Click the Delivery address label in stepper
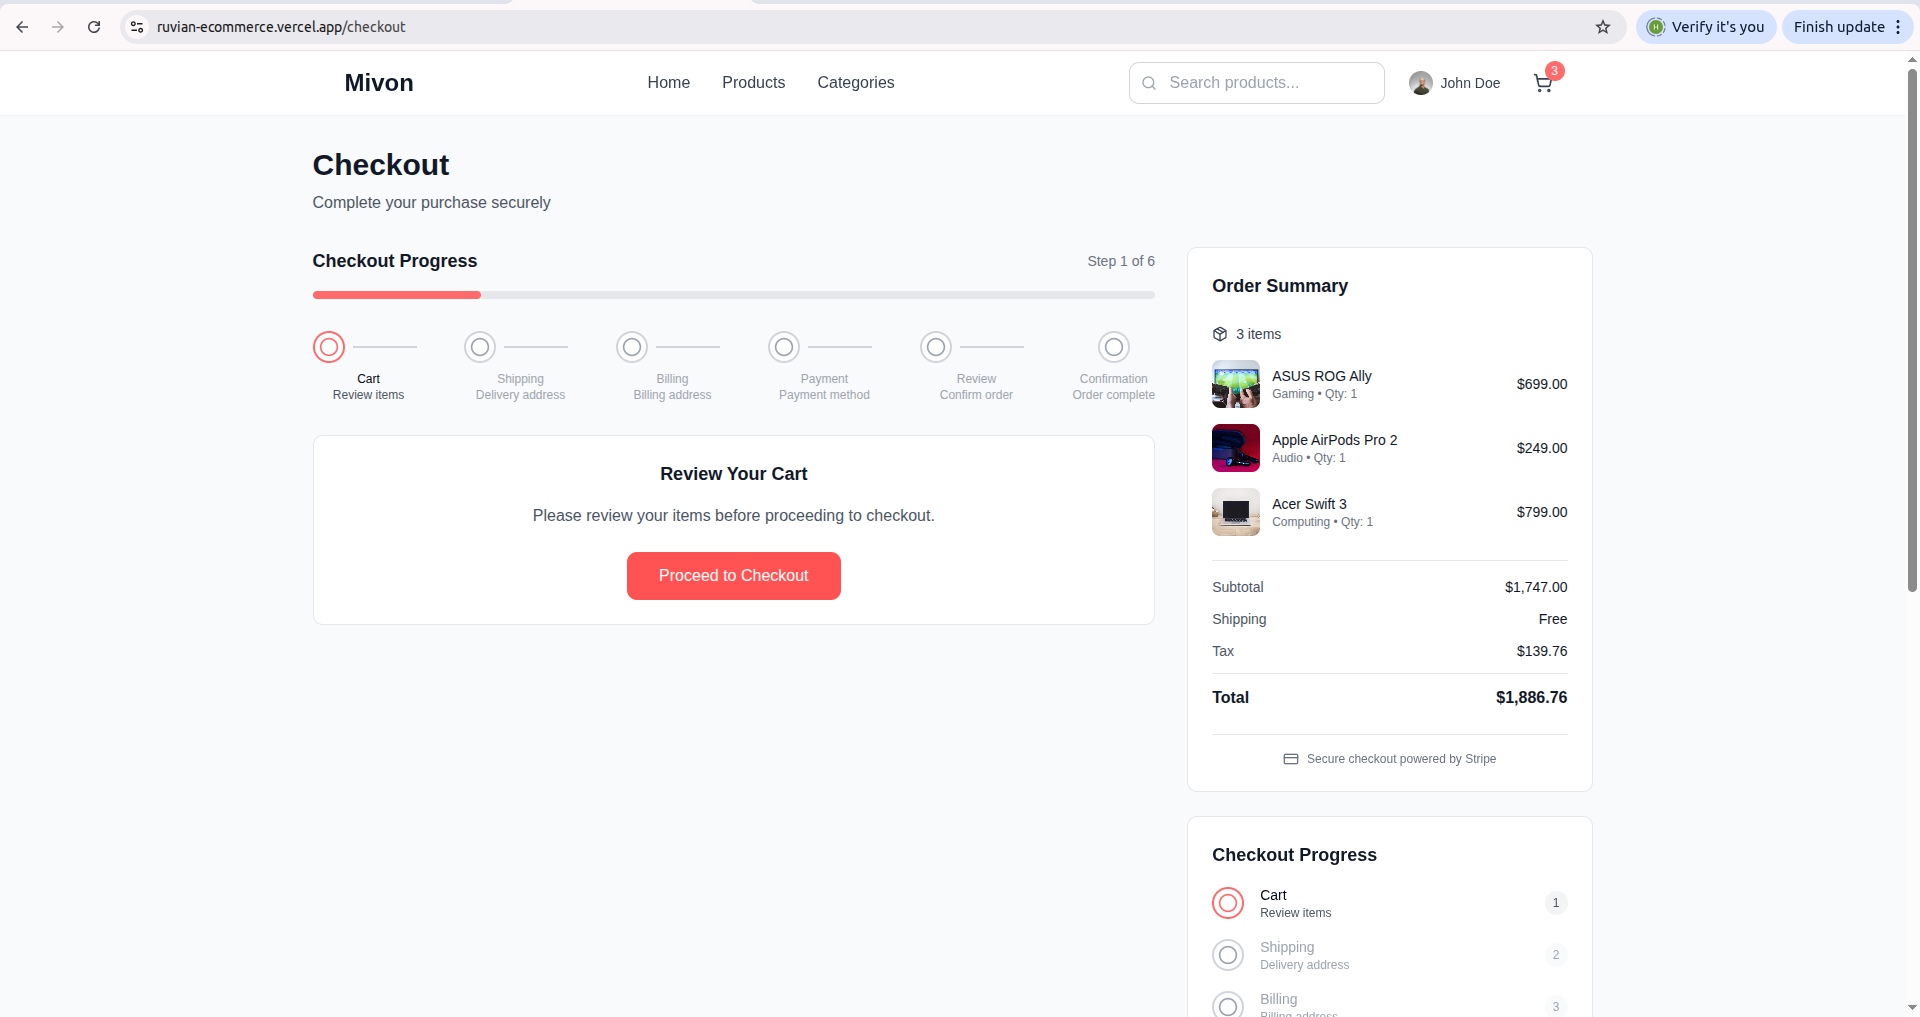1920x1017 pixels. coord(520,395)
